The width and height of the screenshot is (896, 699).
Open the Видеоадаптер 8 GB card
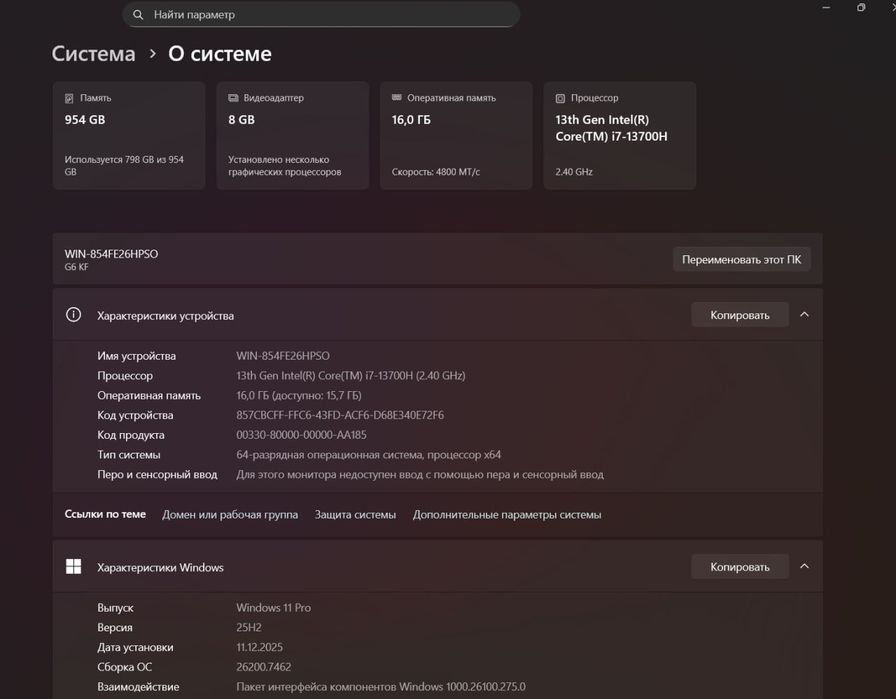click(293, 135)
